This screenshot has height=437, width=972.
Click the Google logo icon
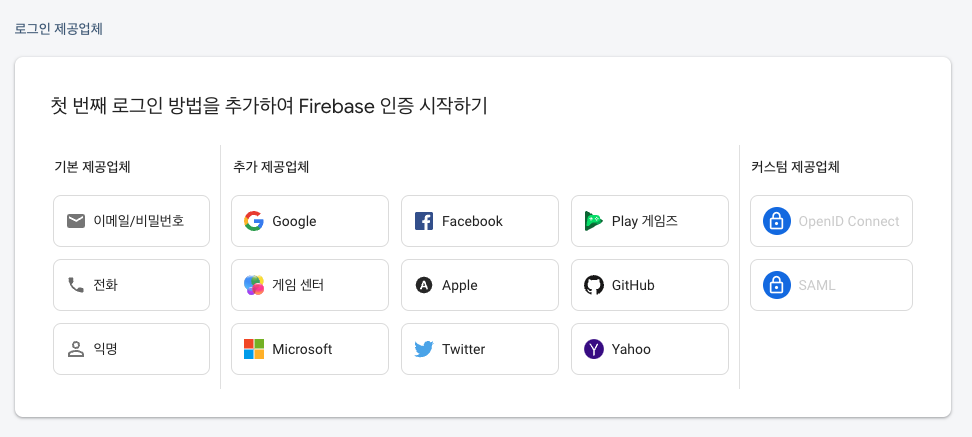point(254,221)
